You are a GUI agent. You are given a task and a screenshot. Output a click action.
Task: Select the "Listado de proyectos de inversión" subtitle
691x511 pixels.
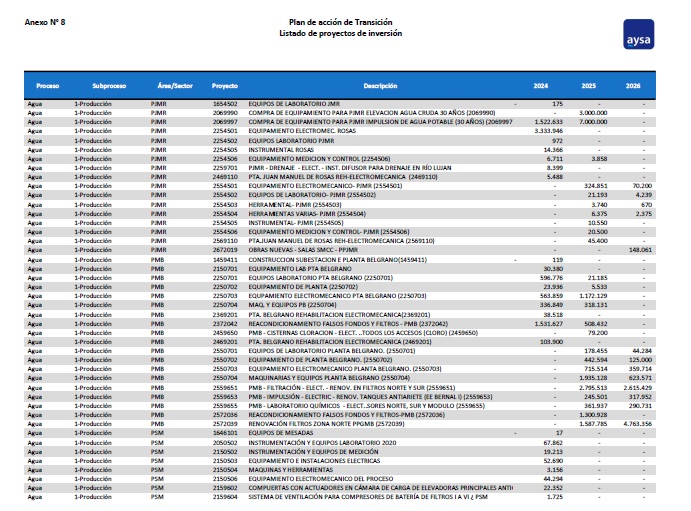(340, 32)
